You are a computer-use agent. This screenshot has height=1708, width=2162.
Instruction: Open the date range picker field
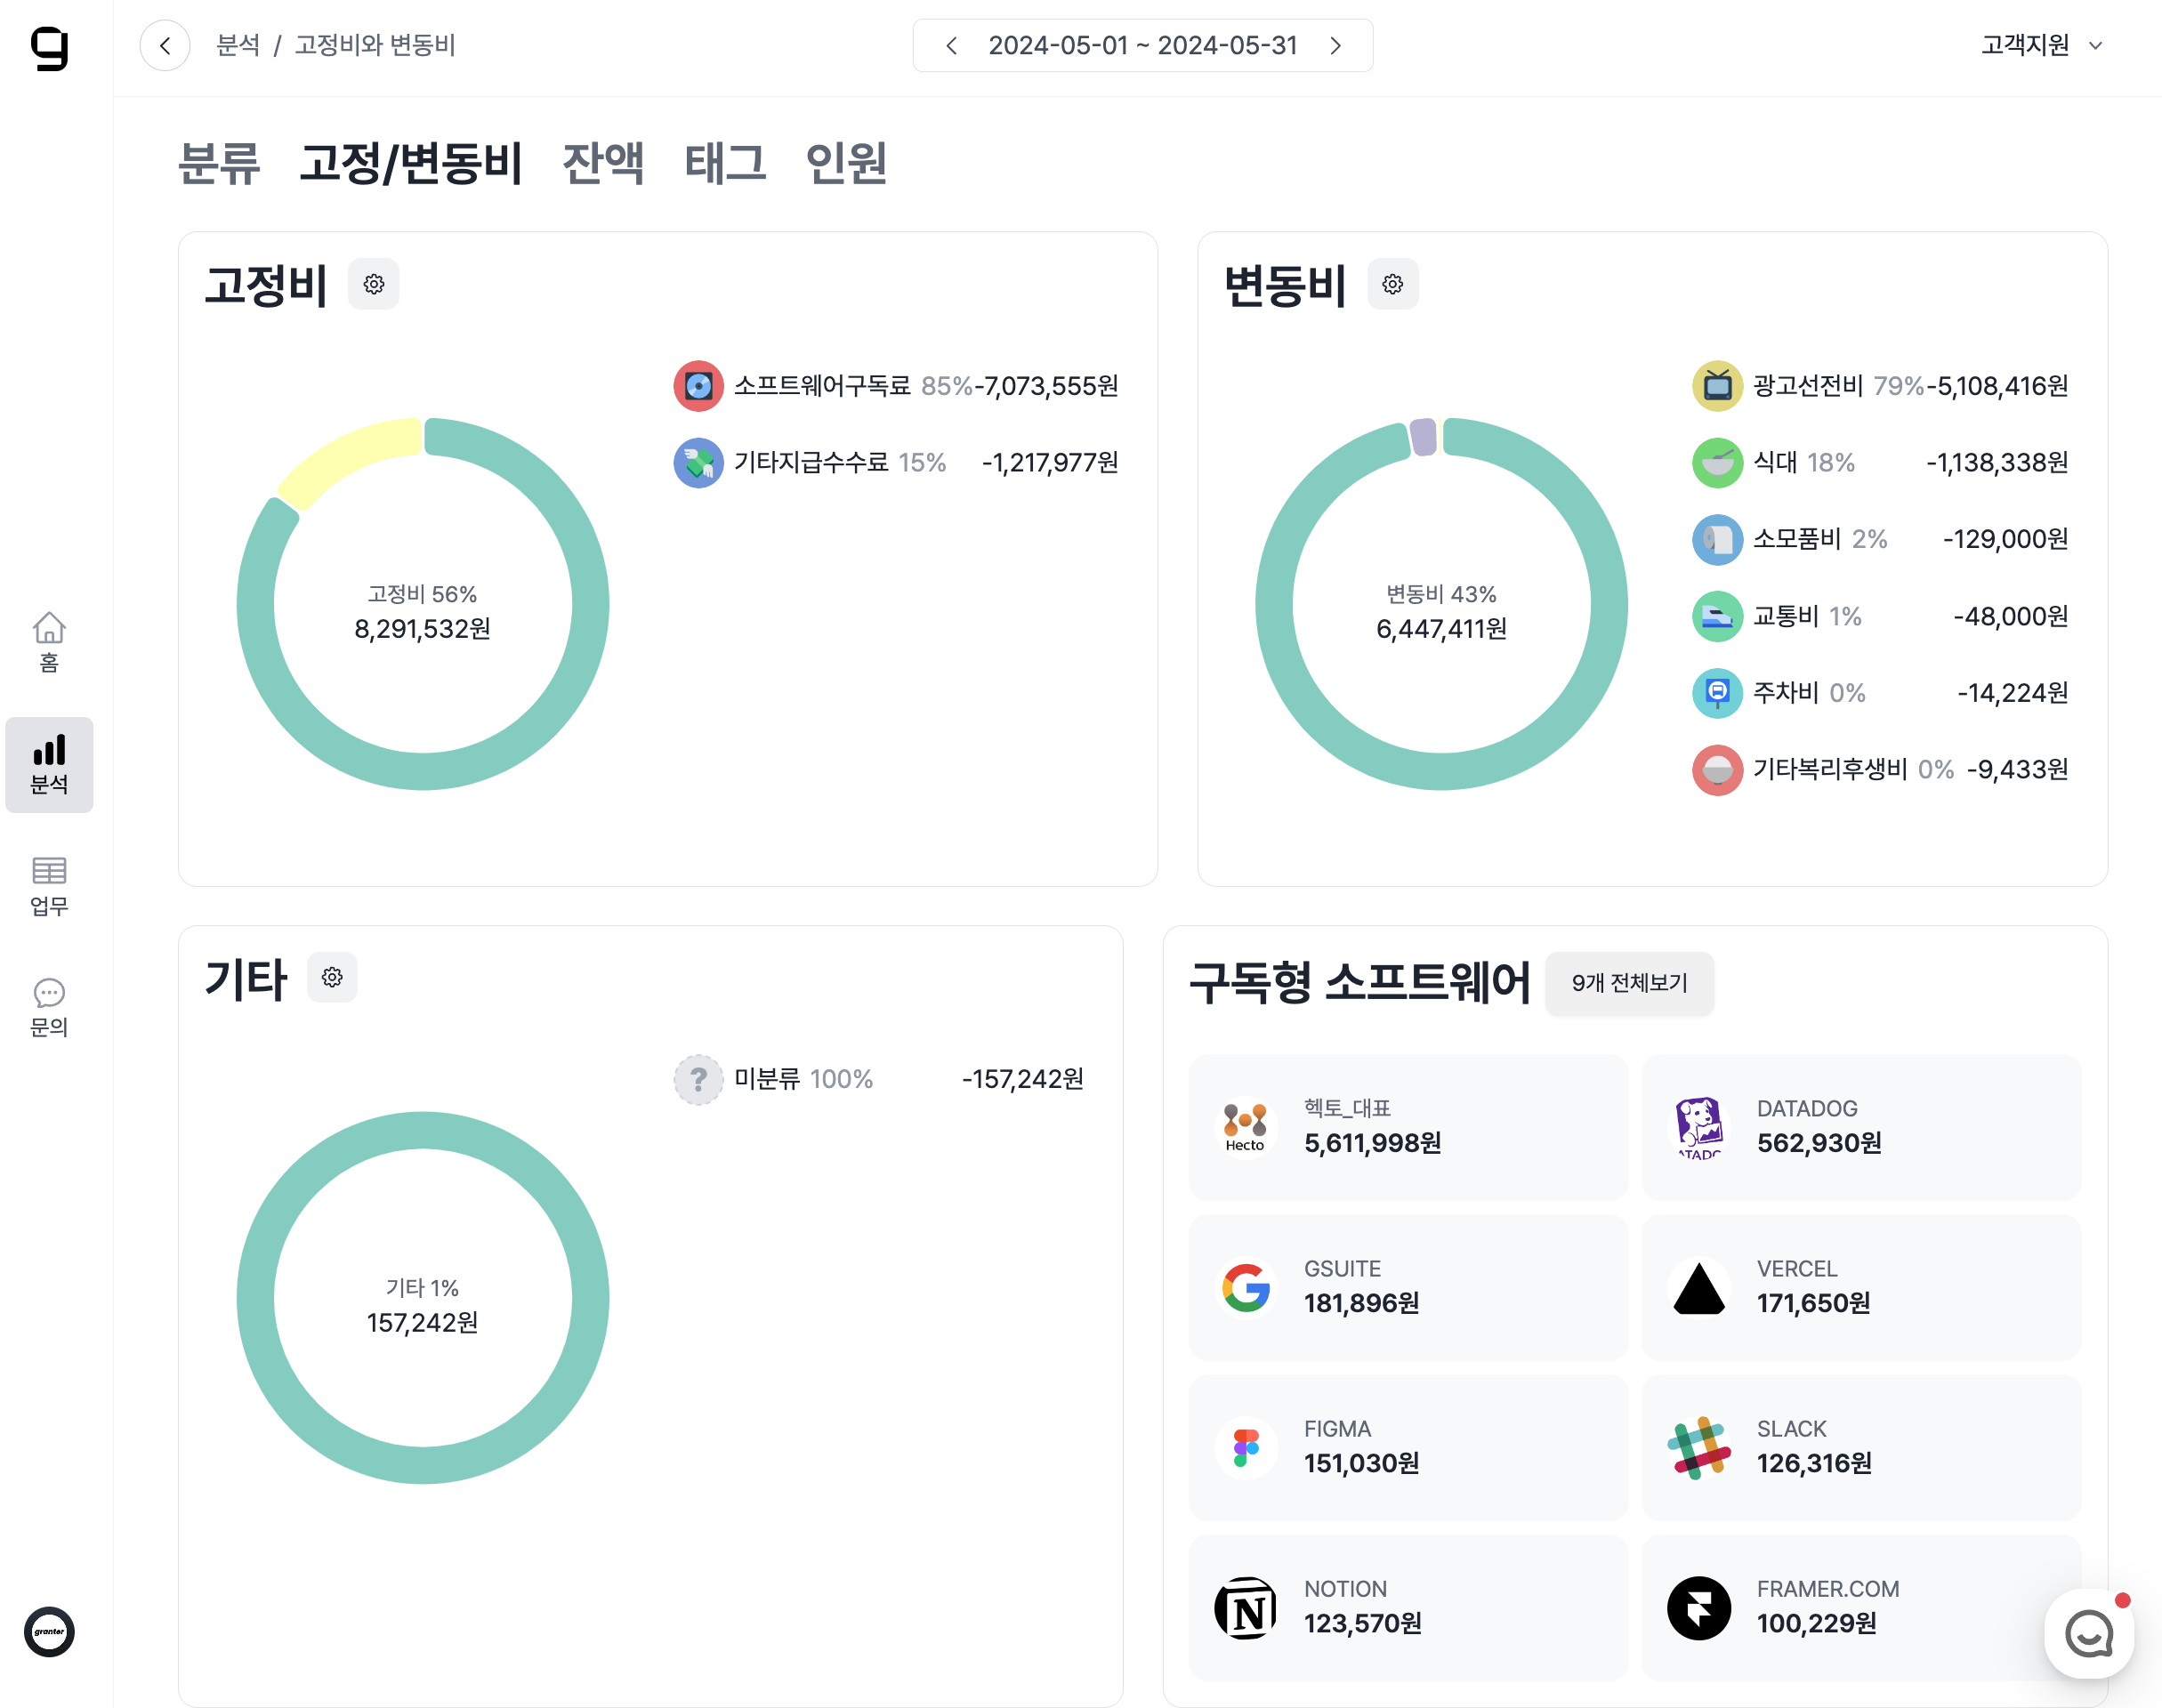click(1142, 46)
